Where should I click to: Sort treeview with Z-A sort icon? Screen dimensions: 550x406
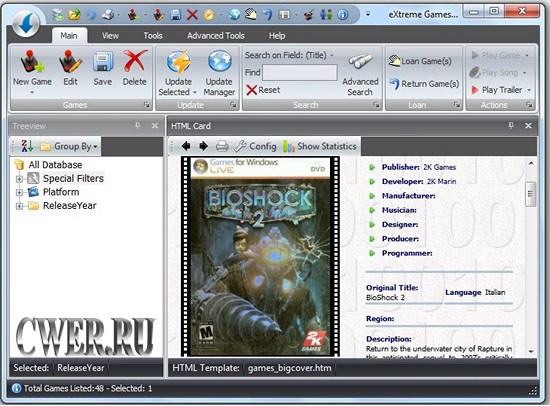tap(27, 146)
